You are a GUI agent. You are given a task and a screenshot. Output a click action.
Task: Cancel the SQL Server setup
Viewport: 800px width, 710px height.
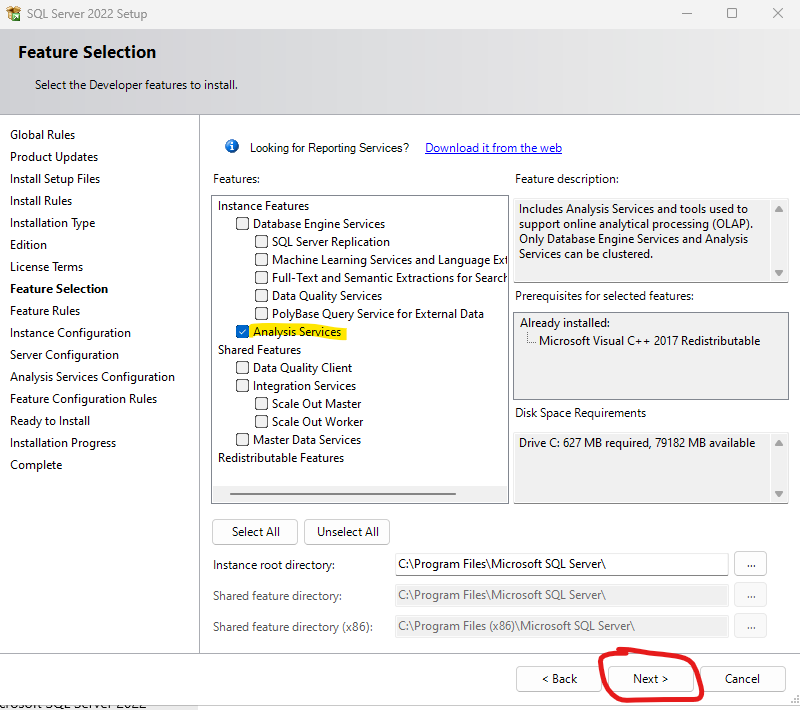point(742,679)
